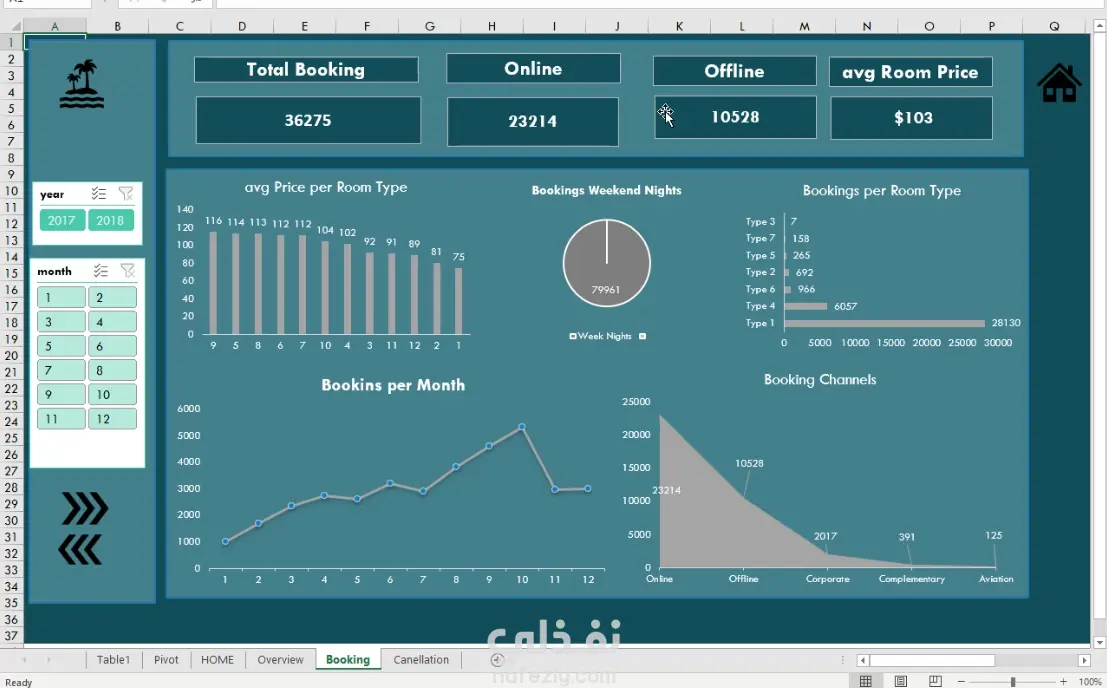The height and width of the screenshot is (688, 1107).
Task: Select month 8 in slicer
Action: (112, 370)
